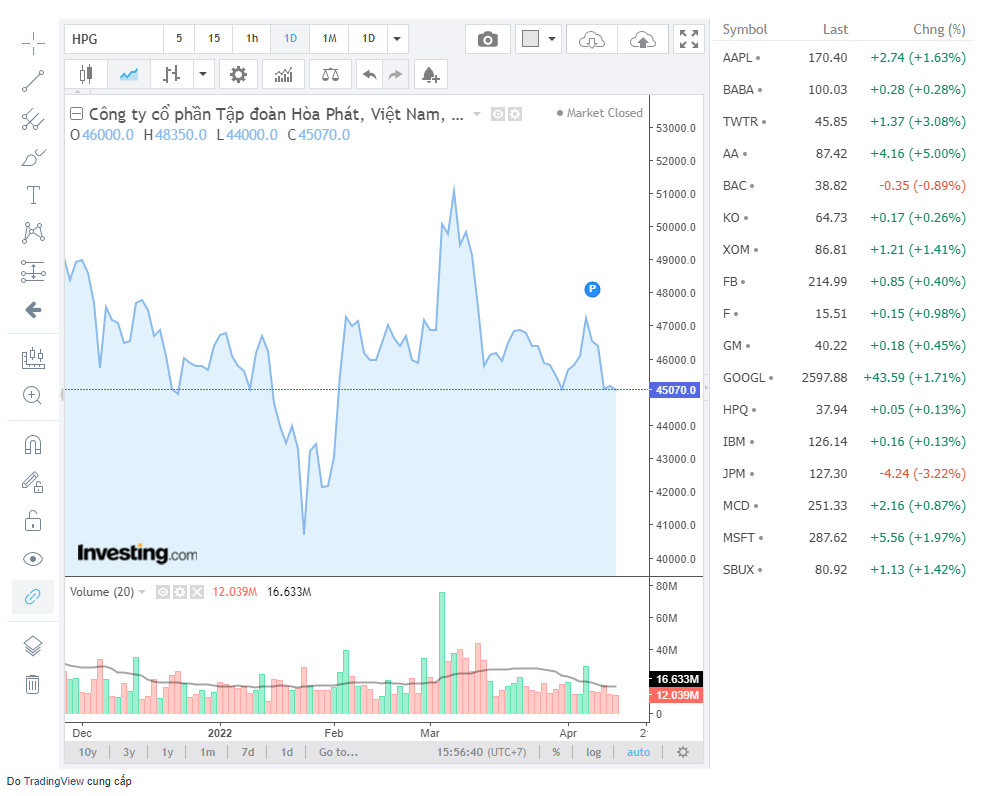Screen dimensions: 998x796
Task: Remove drawings with the trash icon
Action: tap(33, 684)
